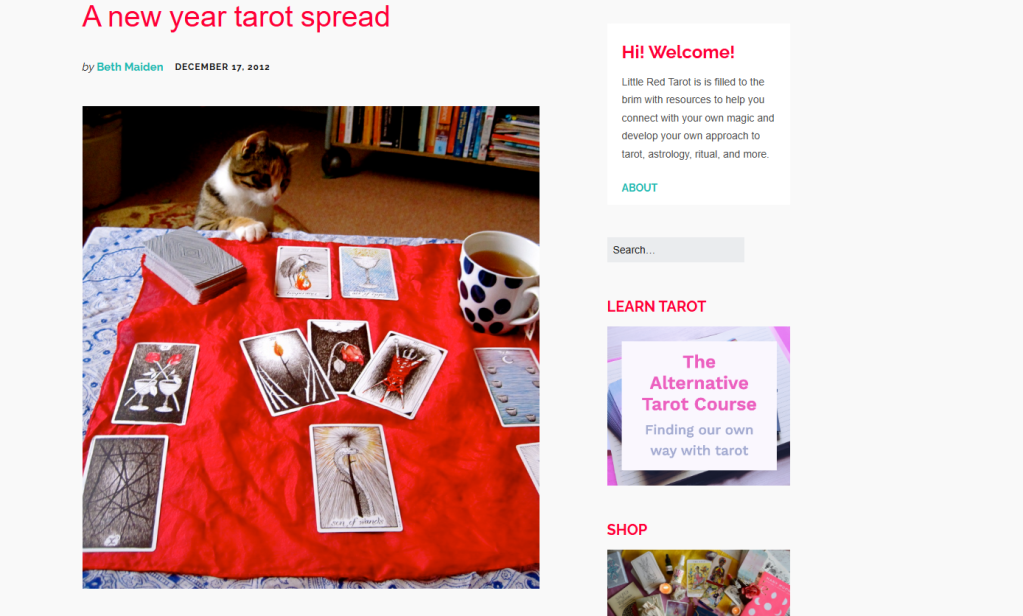
Task: Click the tarot spread photo with cat
Action: point(311,347)
